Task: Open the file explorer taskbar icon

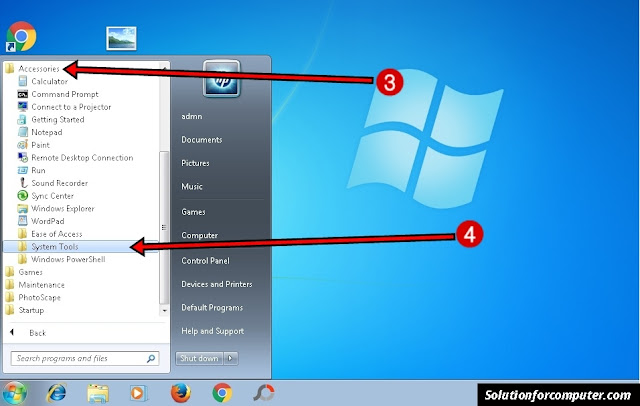Action: (x=98, y=393)
